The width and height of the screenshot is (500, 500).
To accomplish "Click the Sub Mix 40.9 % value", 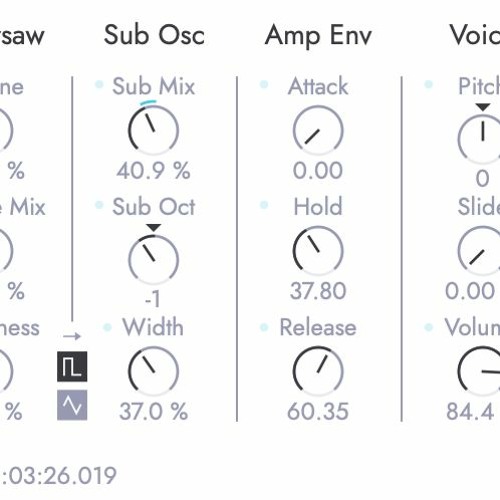I will pos(153,171).
